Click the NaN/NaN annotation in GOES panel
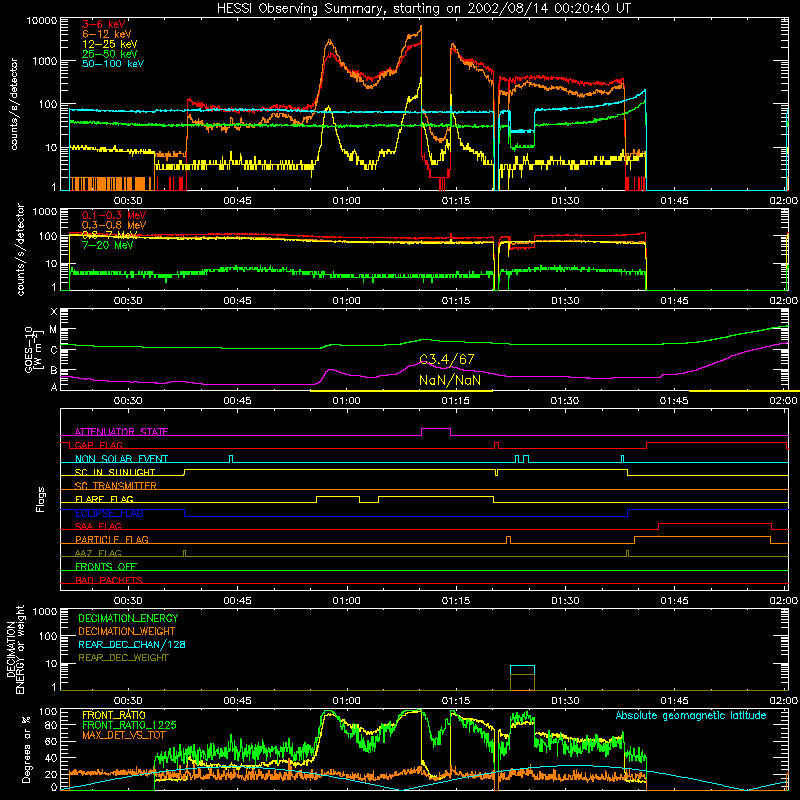Screen dimensions: 800x800 point(449,380)
